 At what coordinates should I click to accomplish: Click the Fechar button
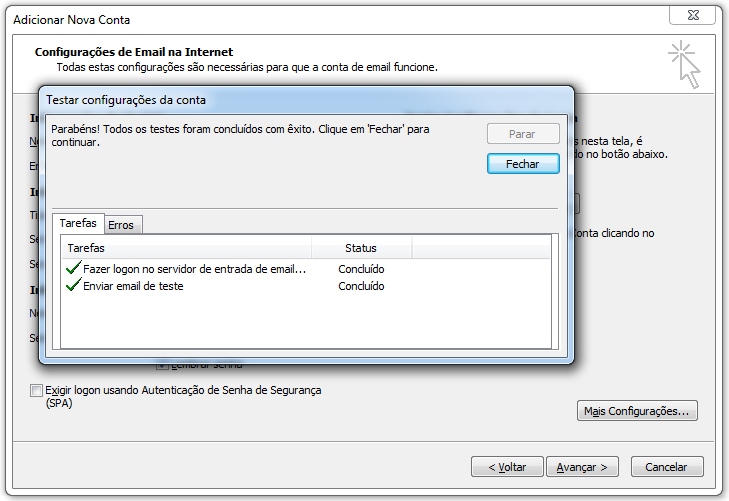tap(523, 164)
